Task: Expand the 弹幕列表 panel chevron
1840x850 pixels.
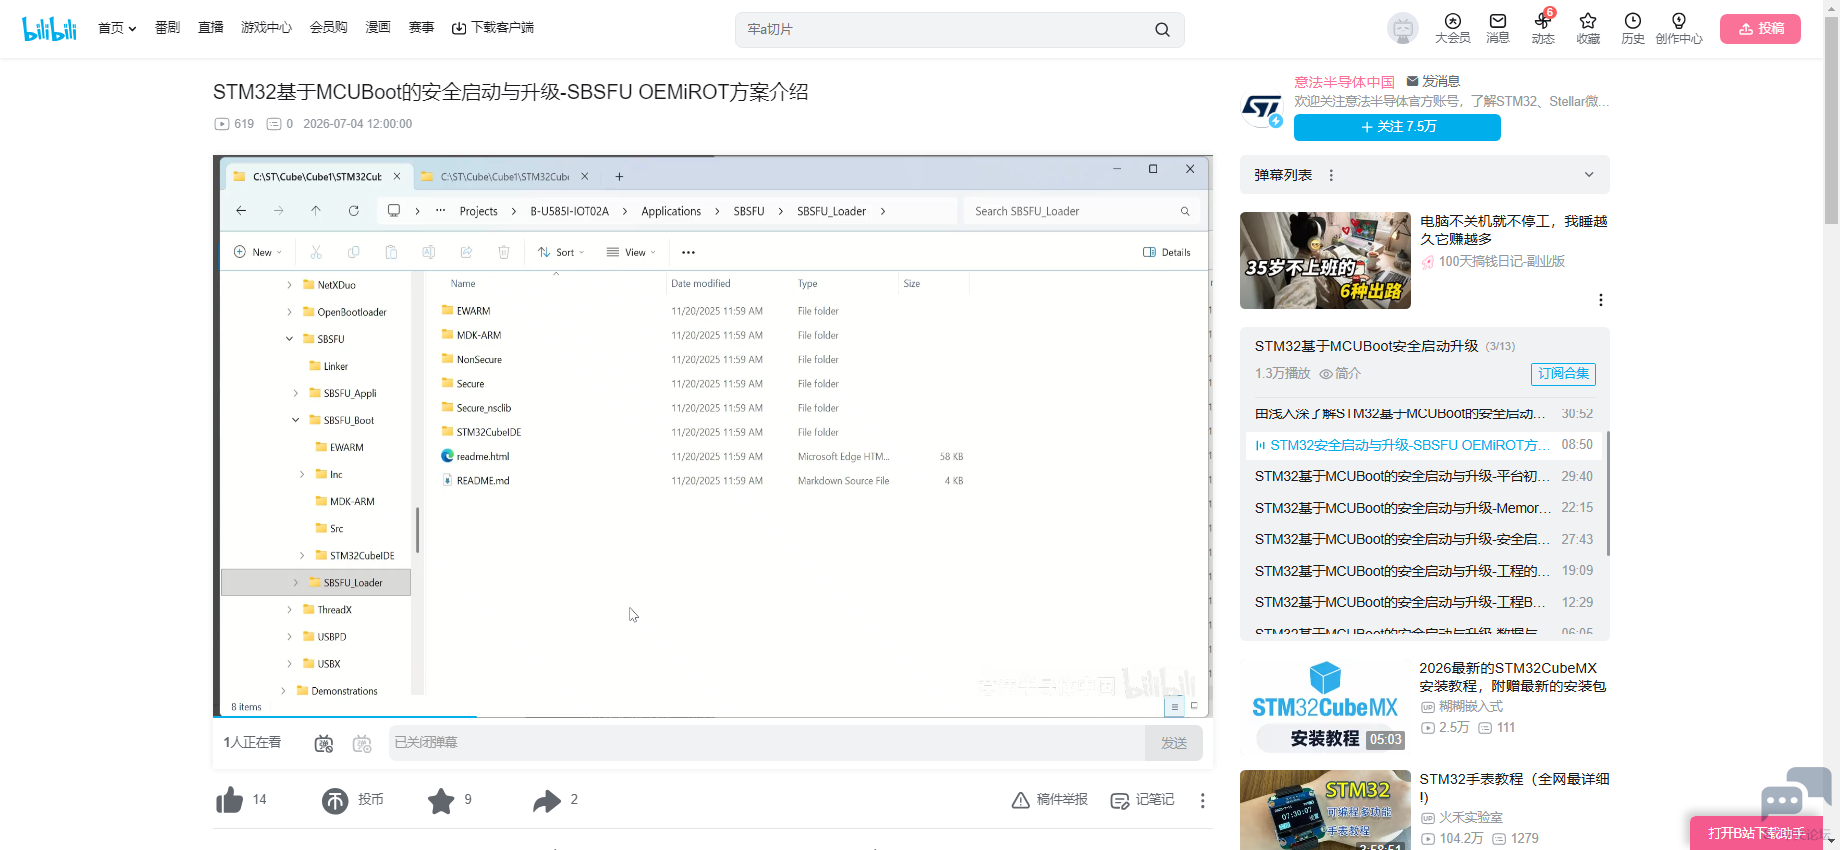Action: [x=1589, y=175]
